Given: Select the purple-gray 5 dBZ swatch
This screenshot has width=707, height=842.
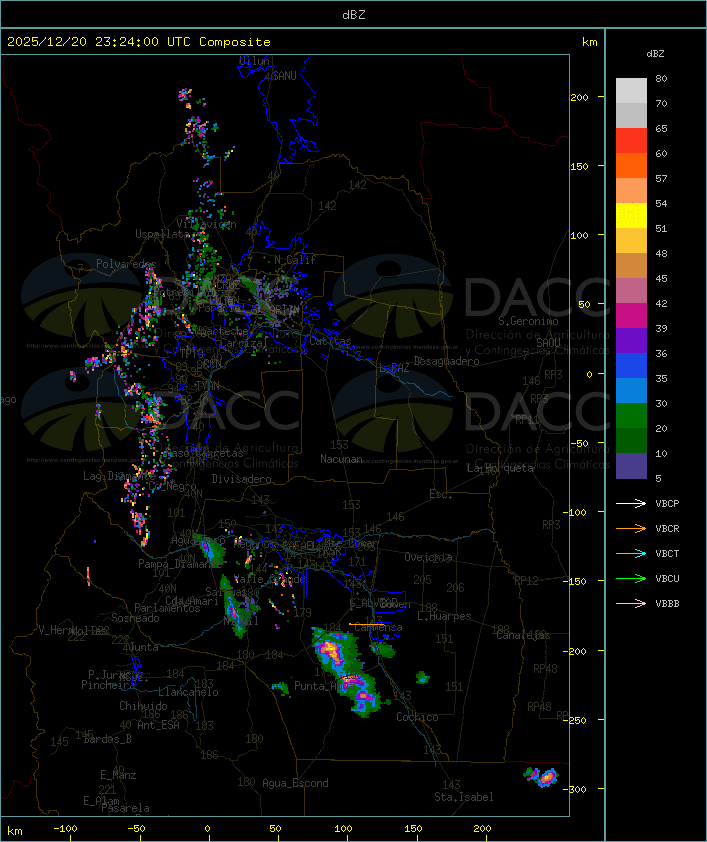Looking at the screenshot, I should (631, 466).
